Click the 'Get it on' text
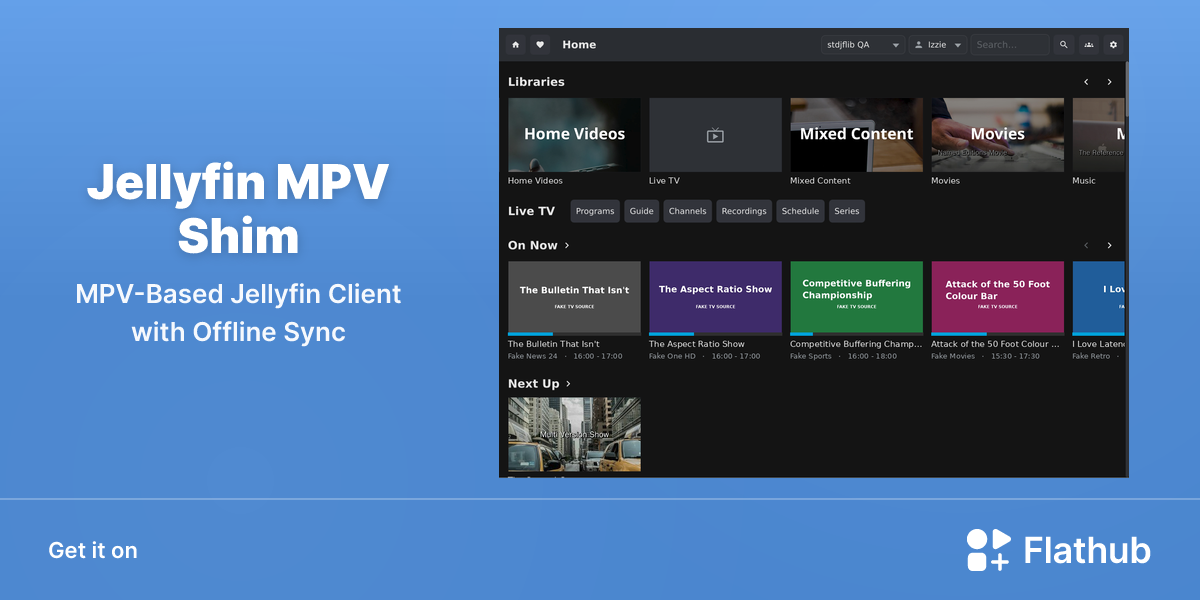The width and height of the screenshot is (1200, 600). pos(93,550)
